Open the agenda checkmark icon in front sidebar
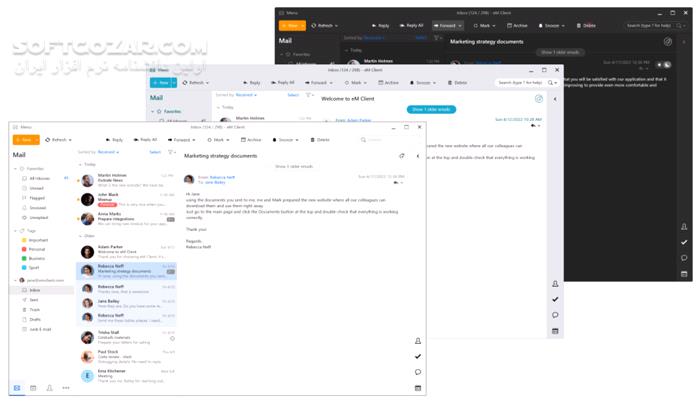 click(x=418, y=356)
